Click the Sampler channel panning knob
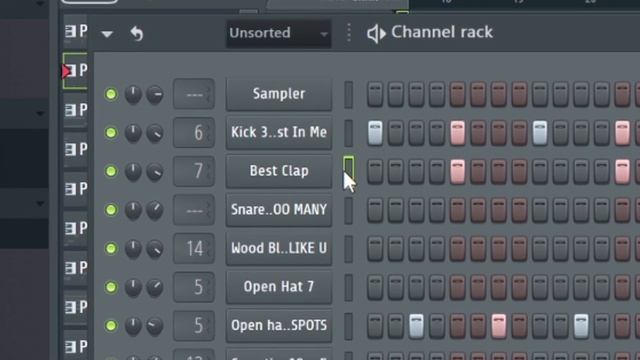Image resolution: width=640 pixels, height=360 pixels. [133, 94]
